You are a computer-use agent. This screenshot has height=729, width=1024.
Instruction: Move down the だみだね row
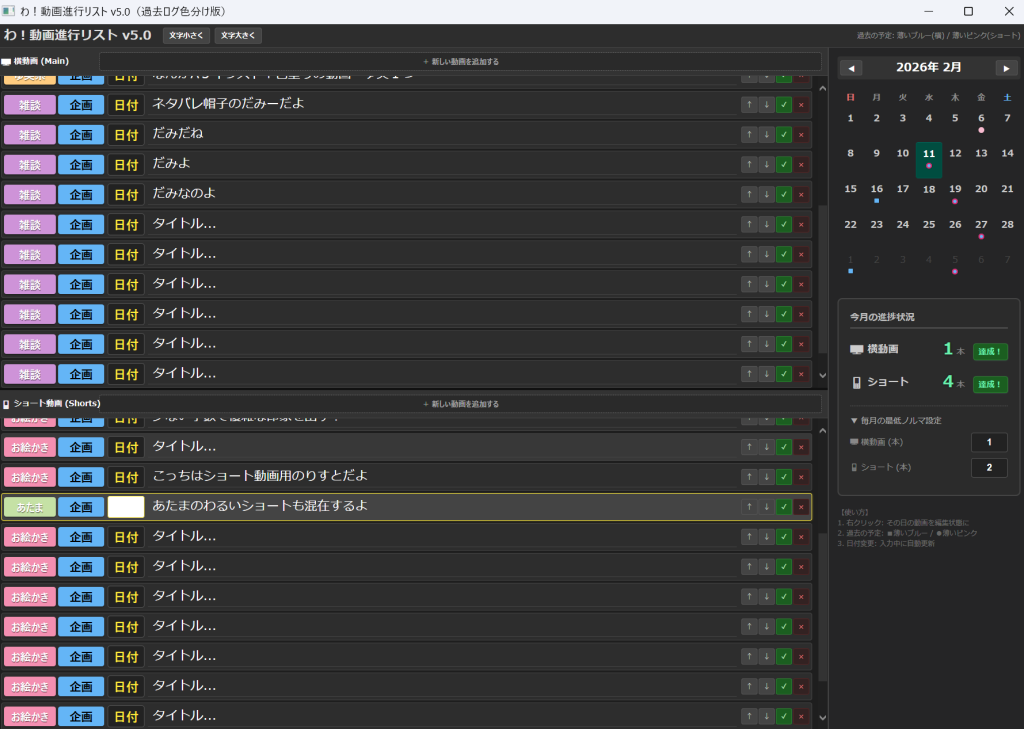click(x=766, y=134)
